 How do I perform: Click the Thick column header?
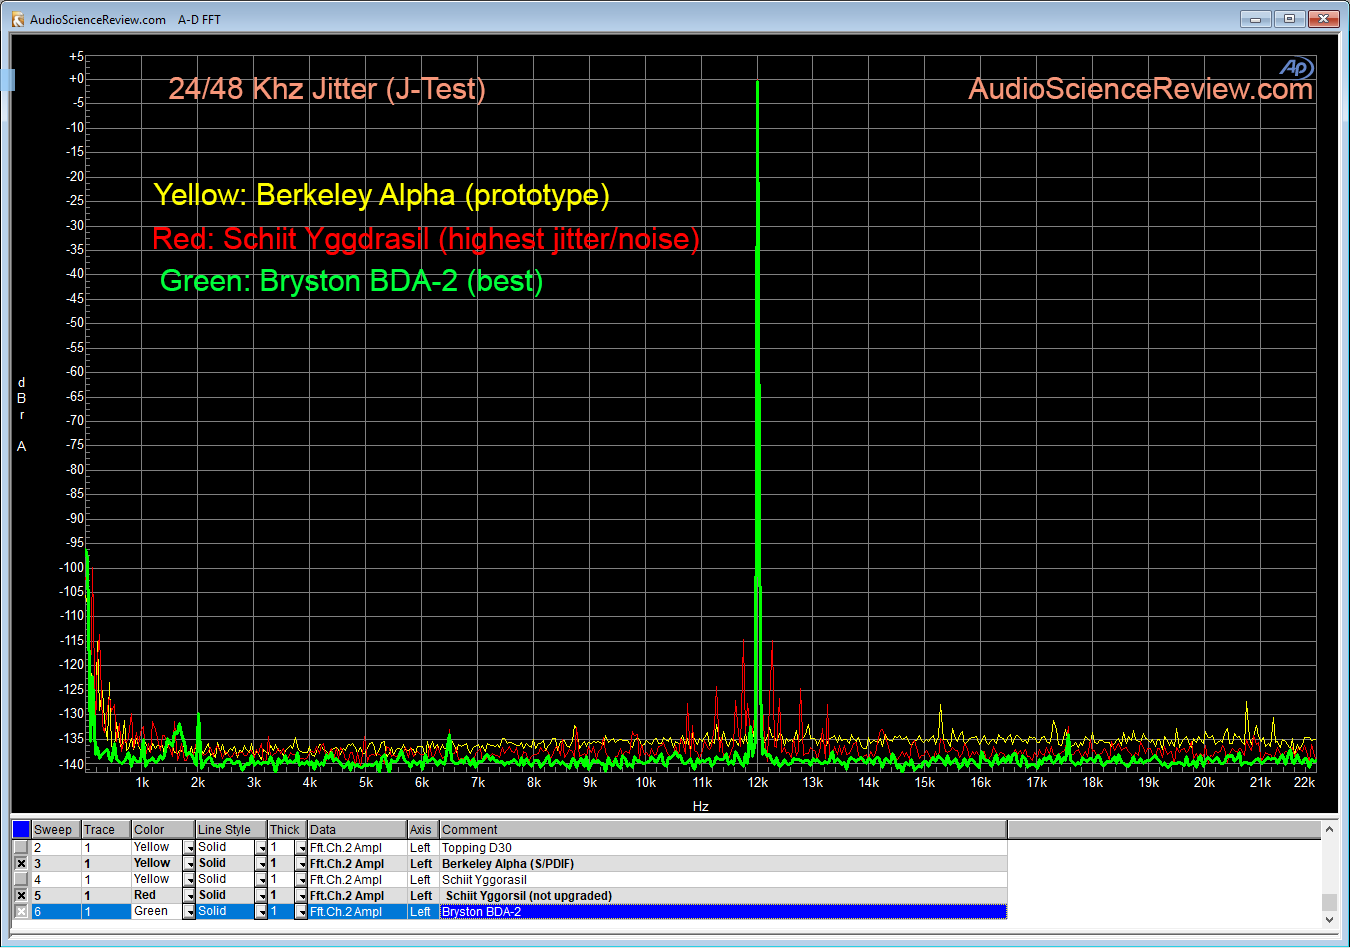pyautogui.click(x=287, y=829)
